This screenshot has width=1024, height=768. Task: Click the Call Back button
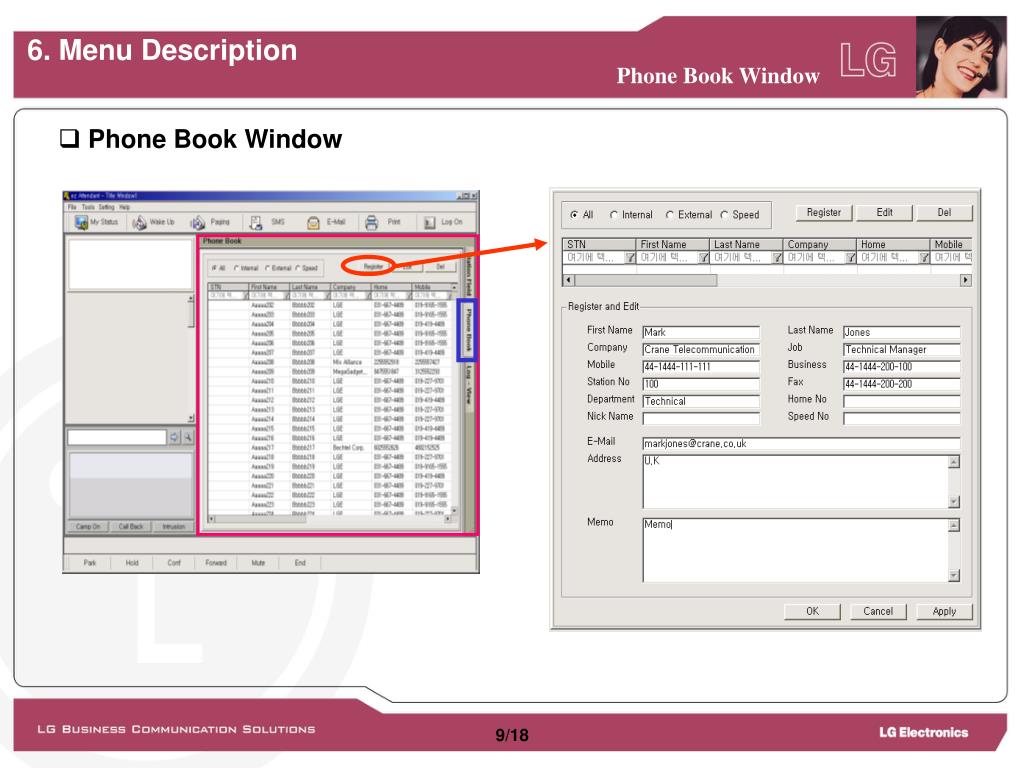tap(131, 526)
